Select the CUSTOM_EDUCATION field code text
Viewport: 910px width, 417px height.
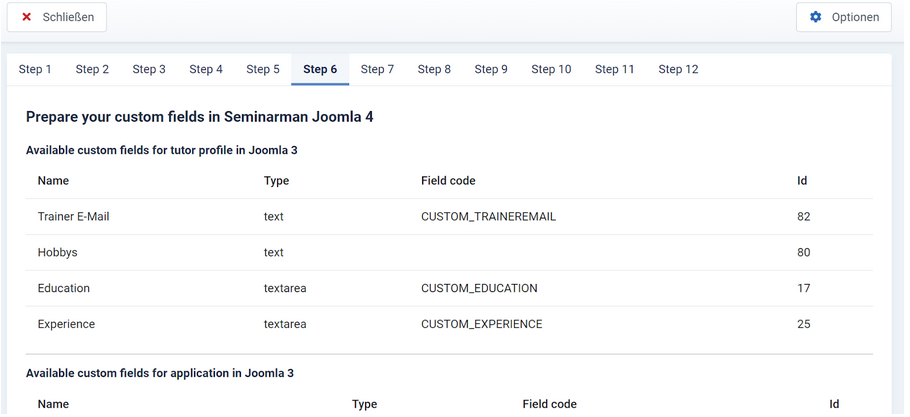479,288
